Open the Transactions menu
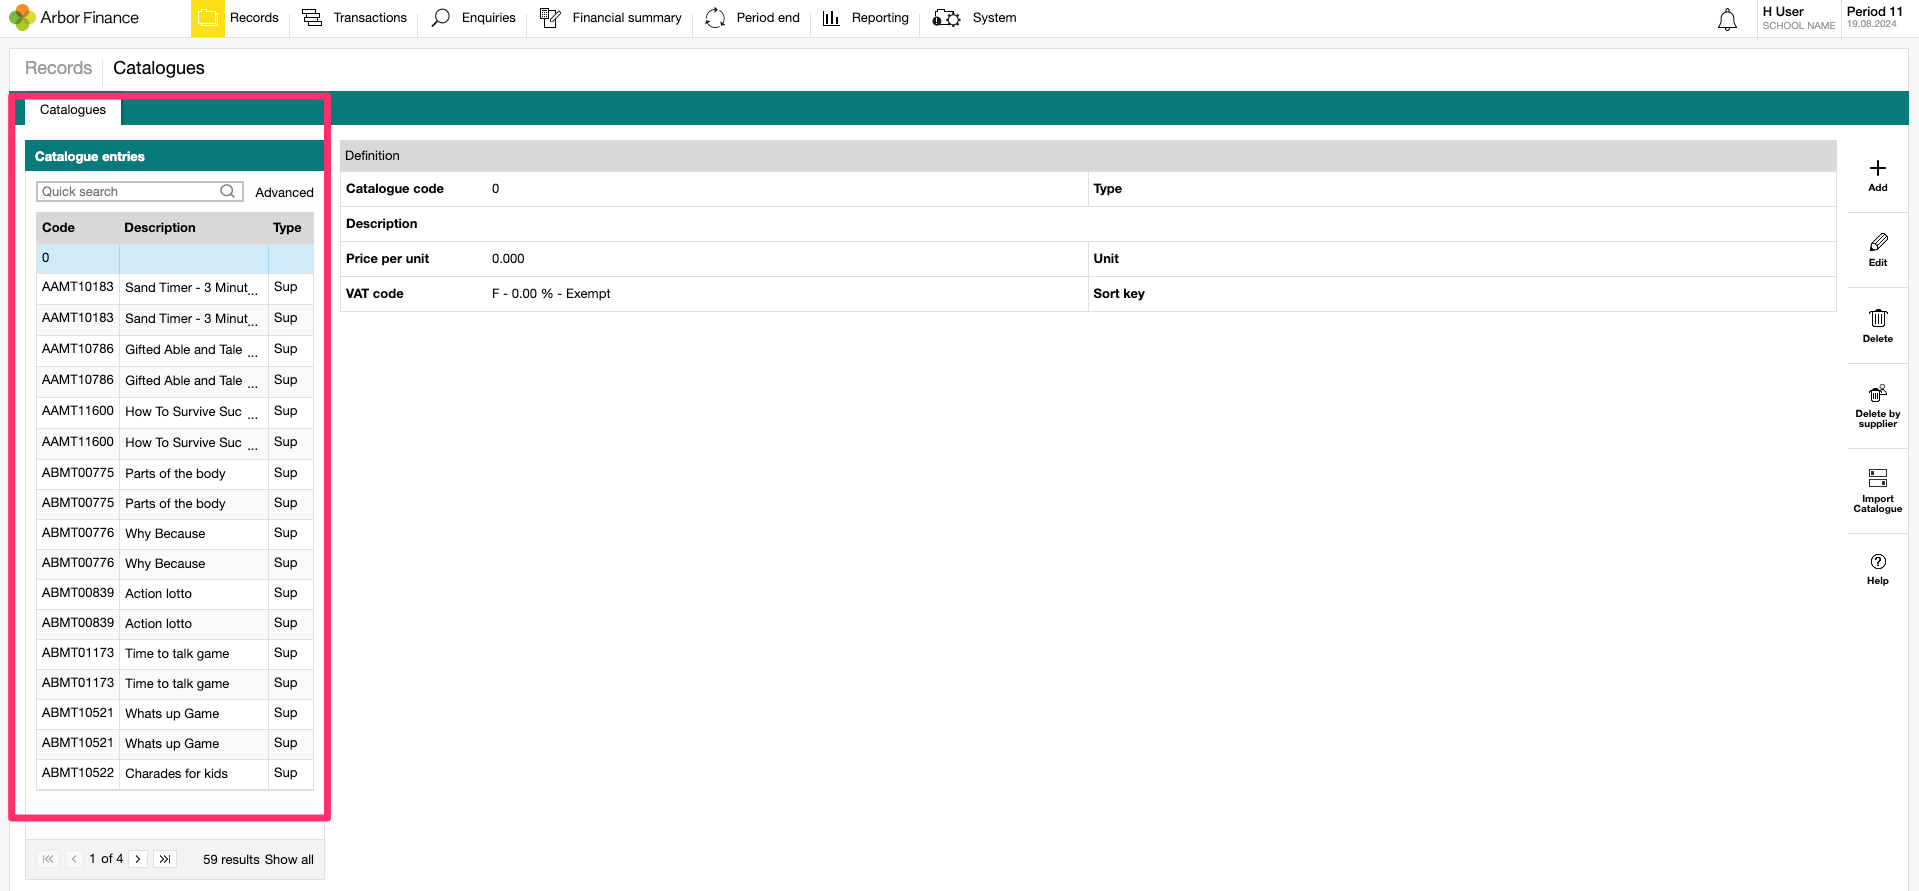The width and height of the screenshot is (1919, 891). [354, 18]
